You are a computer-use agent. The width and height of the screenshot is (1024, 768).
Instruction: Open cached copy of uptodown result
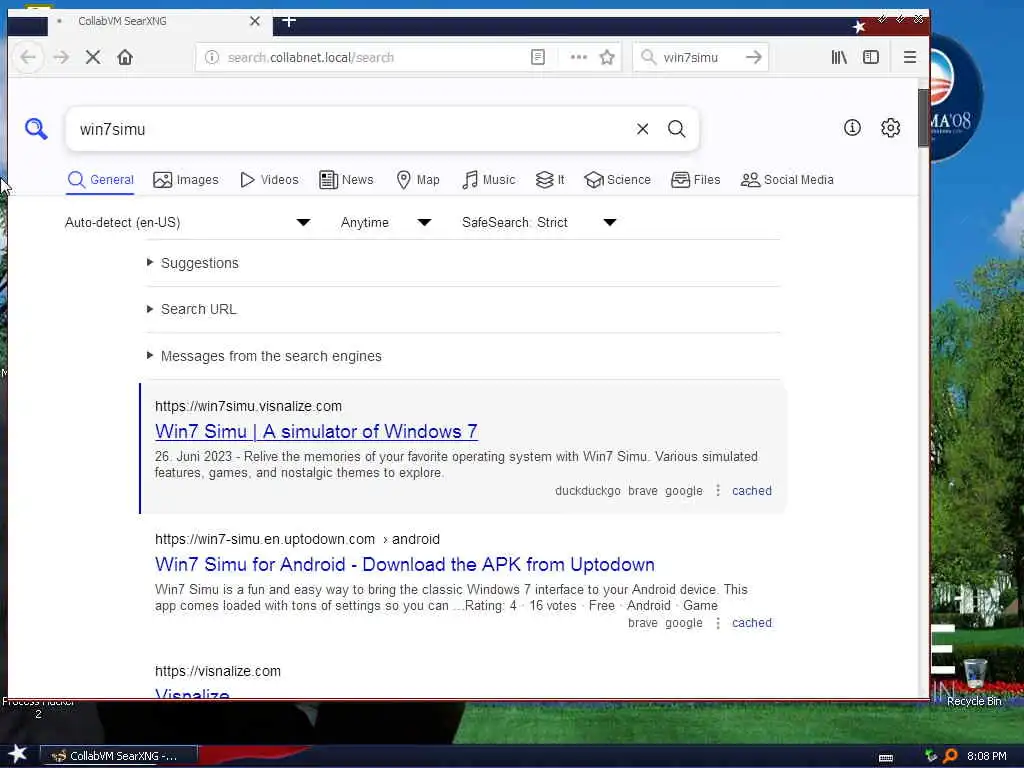(752, 623)
